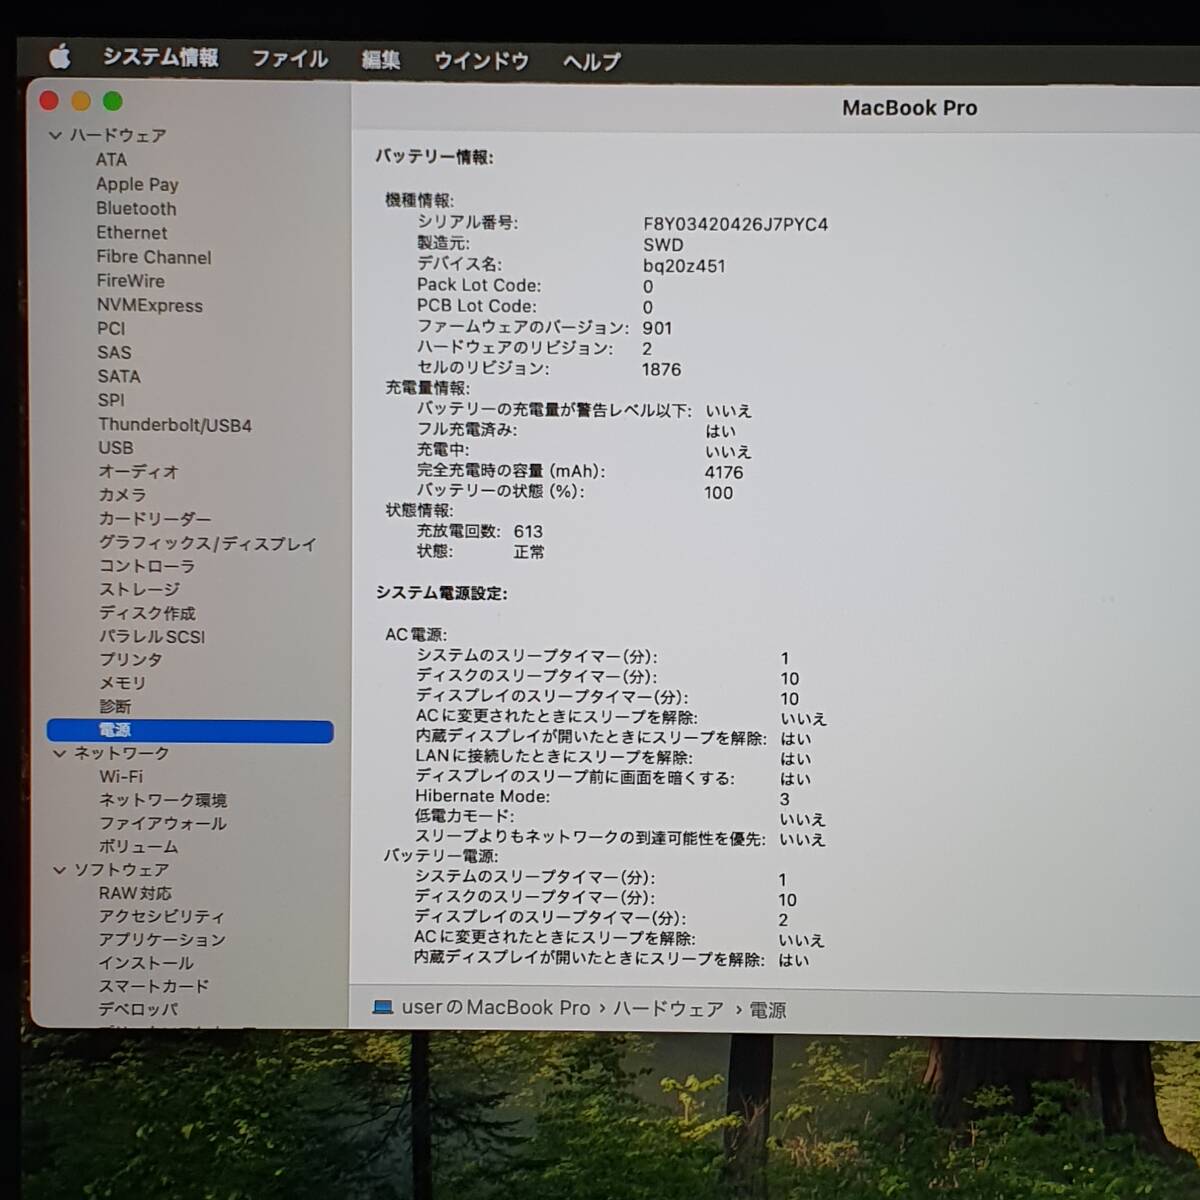The height and width of the screenshot is (1200, 1200).
Task: Open the Apple menu
Action: coord(60,57)
